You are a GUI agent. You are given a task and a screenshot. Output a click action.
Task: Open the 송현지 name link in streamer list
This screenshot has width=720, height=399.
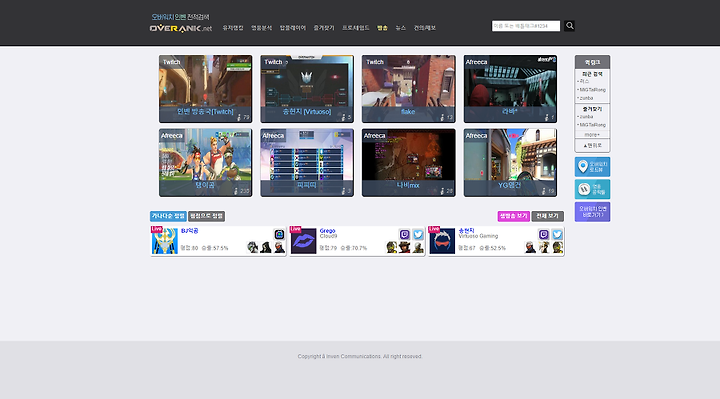467,230
